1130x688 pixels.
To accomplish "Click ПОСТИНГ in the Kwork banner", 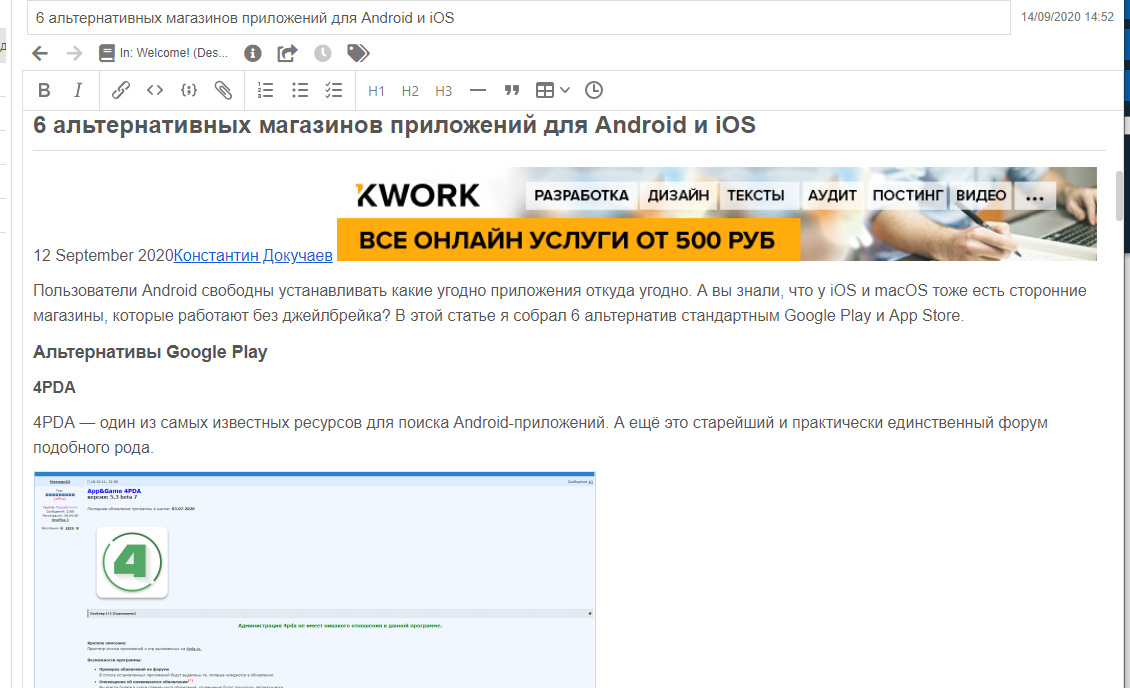I will pos(907,195).
